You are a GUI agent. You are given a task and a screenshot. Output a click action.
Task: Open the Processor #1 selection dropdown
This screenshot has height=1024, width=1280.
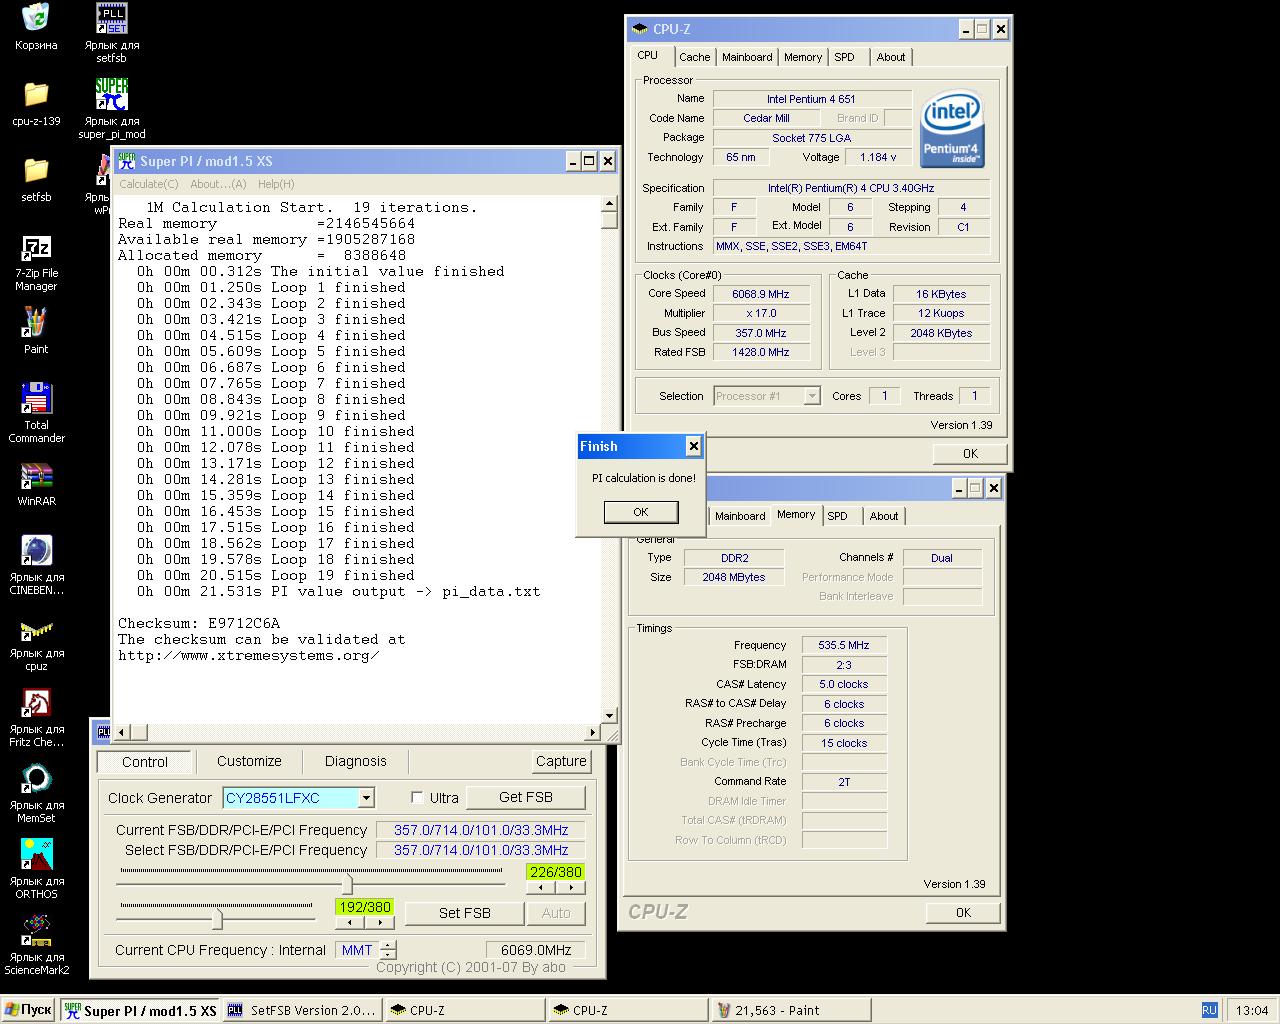[x=812, y=396]
